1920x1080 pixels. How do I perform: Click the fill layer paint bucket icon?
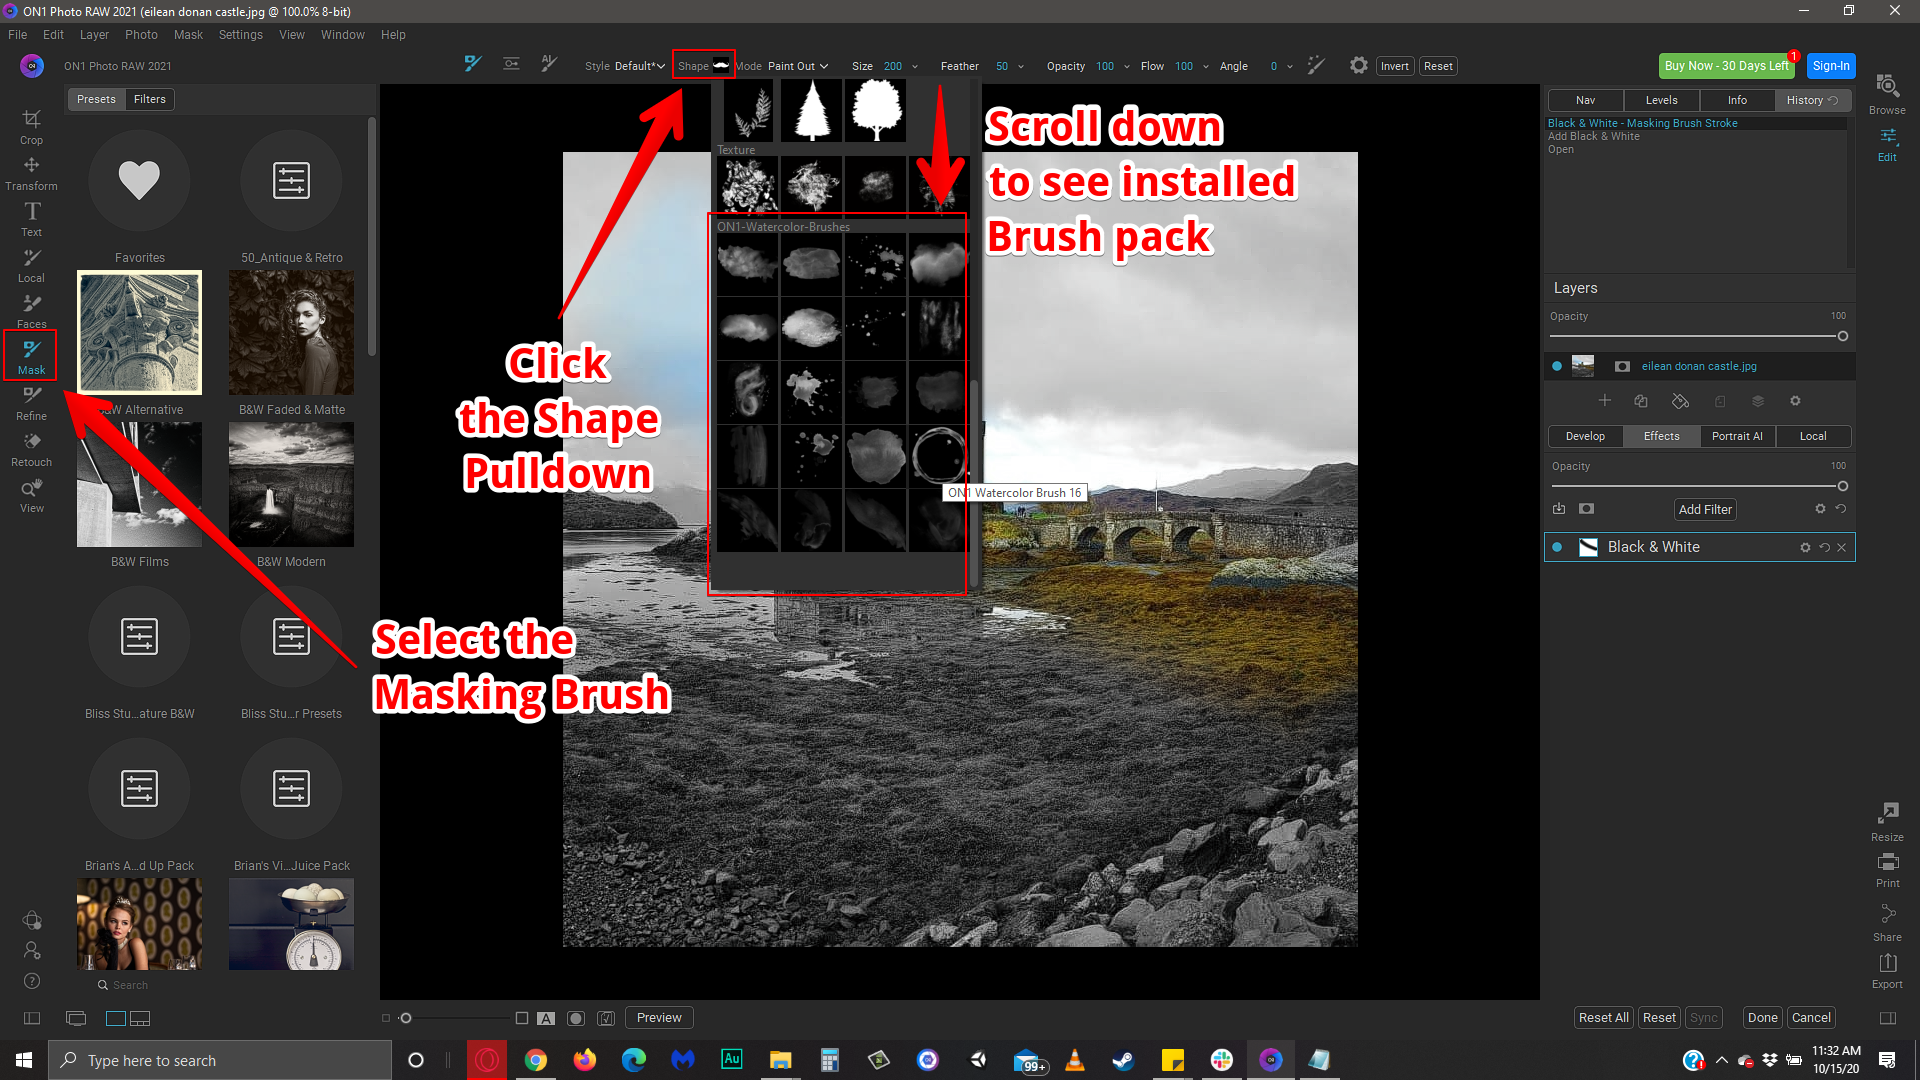tap(1680, 401)
